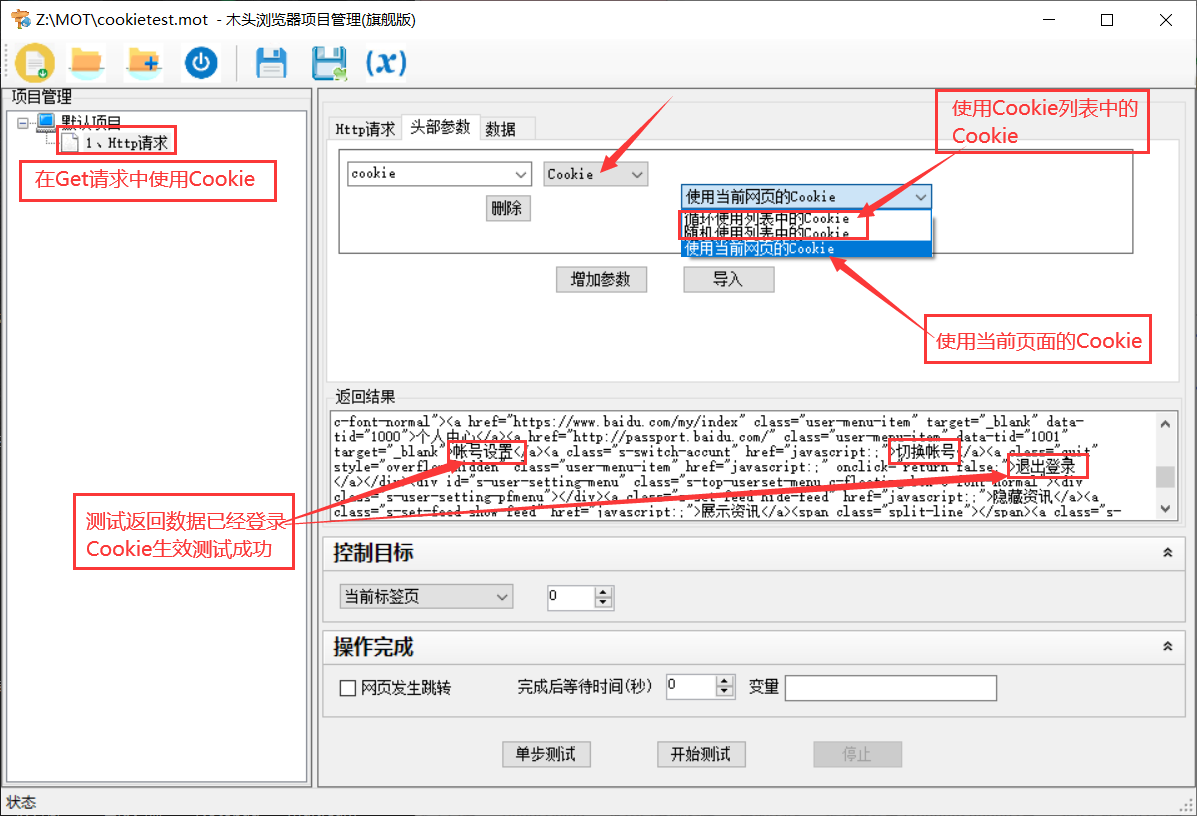This screenshot has width=1197, height=816.
Task: Open an existing project with the folder icon
Action: [x=86, y=62]
